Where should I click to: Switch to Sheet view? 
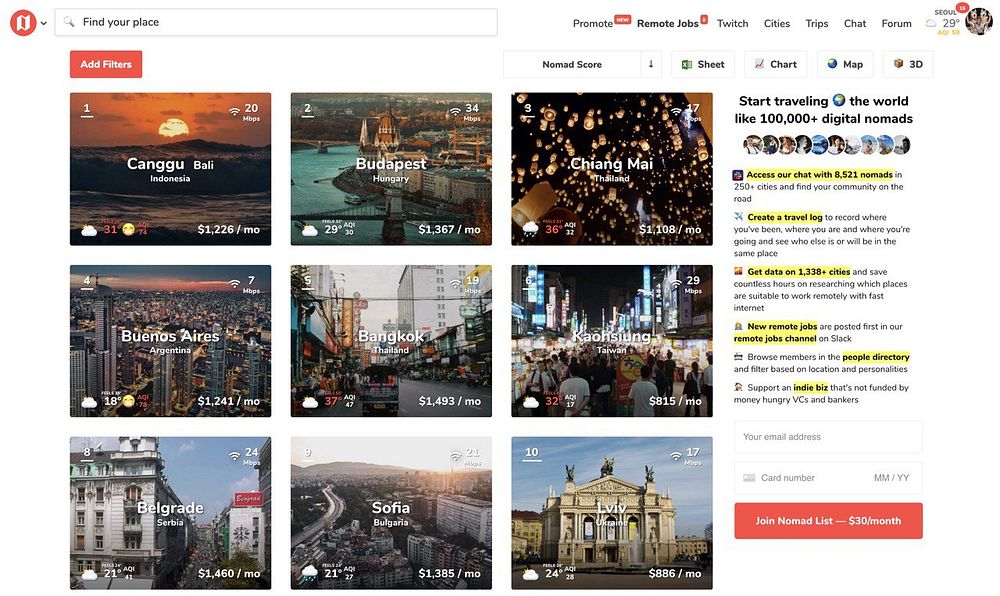pos(703,64)
